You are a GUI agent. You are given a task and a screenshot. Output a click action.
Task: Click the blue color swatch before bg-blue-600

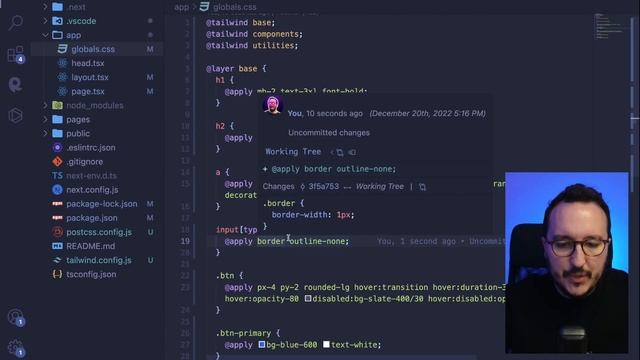pos(262,344)
